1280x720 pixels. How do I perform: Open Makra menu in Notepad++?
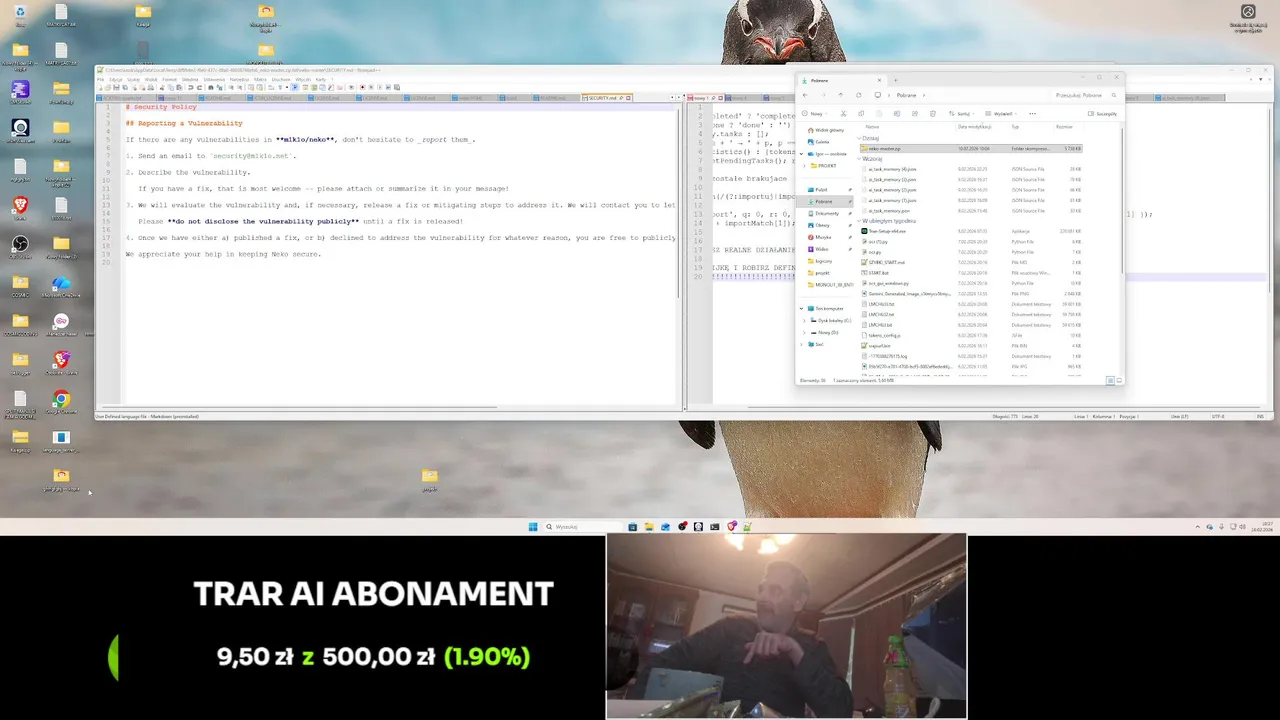tap(260, 79)
